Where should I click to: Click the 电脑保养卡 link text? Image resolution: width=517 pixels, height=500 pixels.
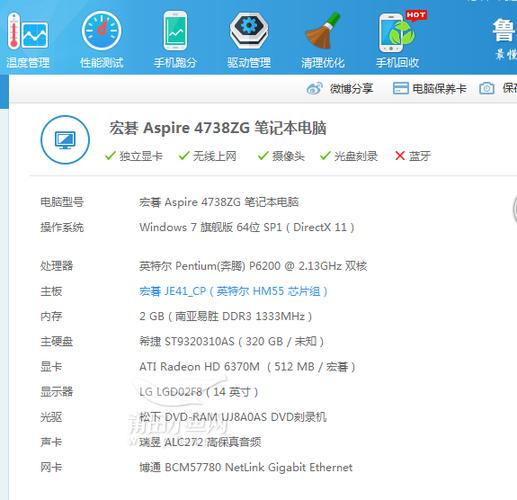tap(439, 89)
